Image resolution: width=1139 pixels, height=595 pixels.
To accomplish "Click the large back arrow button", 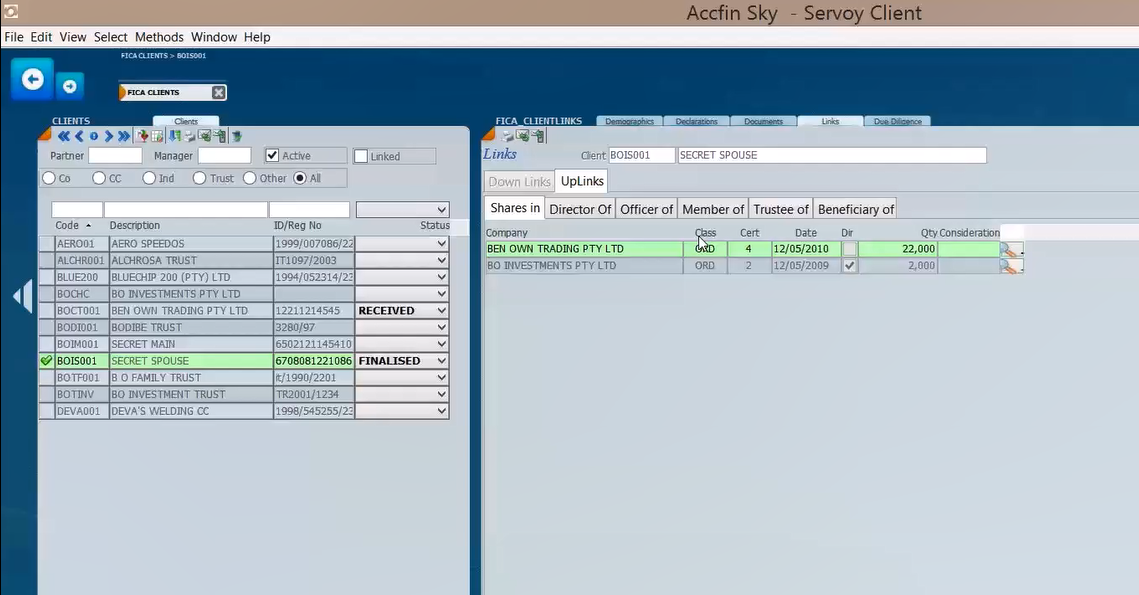I will (x=32, y=79).
